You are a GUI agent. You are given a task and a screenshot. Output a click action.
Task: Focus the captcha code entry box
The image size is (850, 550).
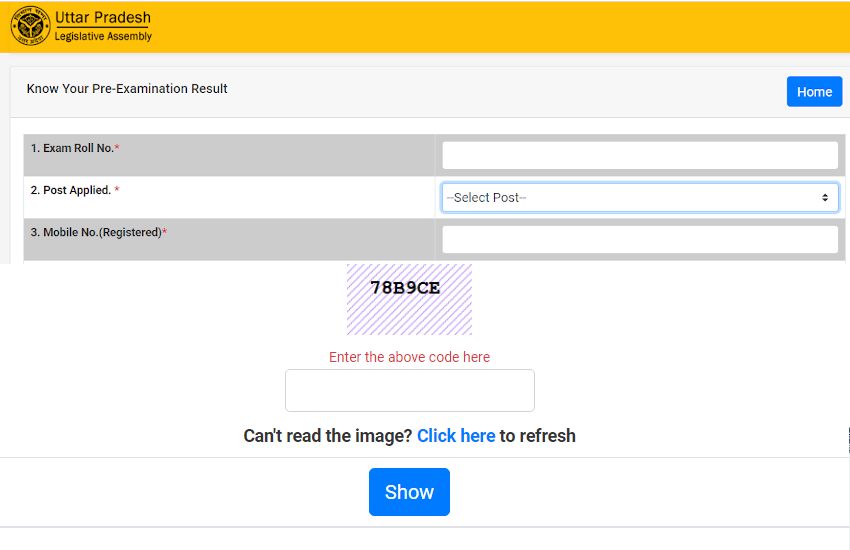pyautogui.click(x=409, y=391)
